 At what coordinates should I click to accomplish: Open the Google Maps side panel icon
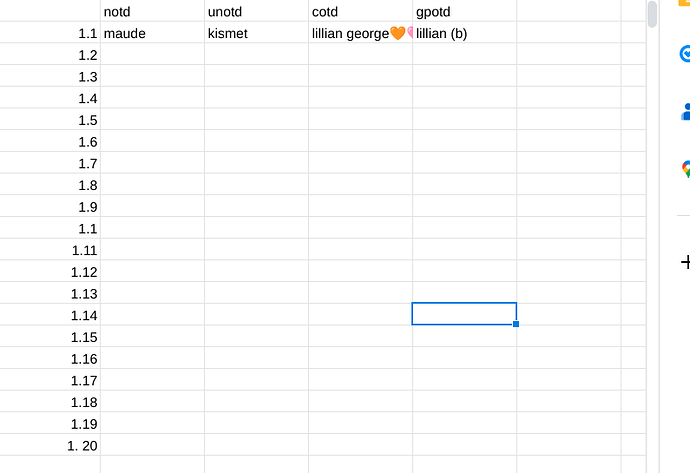pos(686,169)
